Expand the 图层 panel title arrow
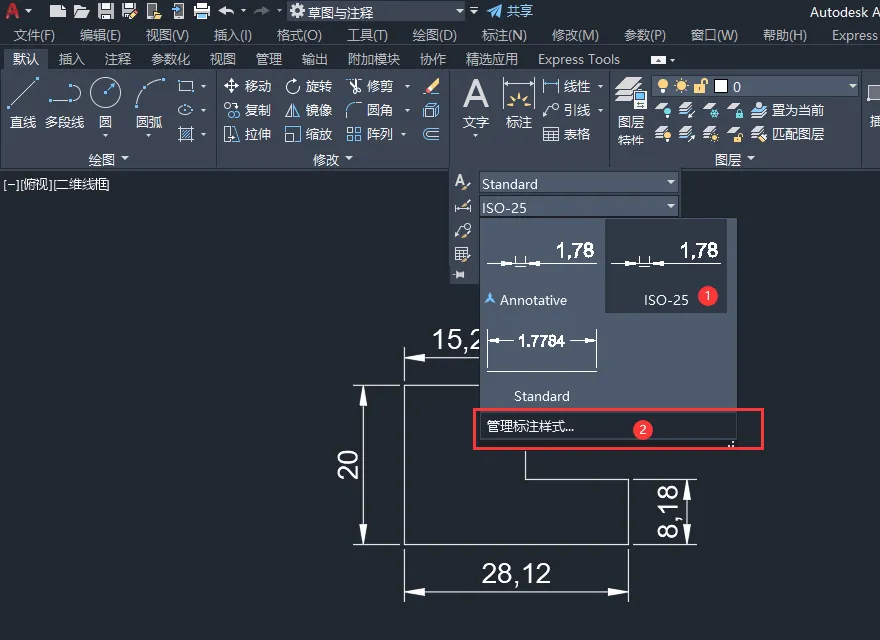Image resolution: width=880 pixels, height=640 pixels. (751, 159)
